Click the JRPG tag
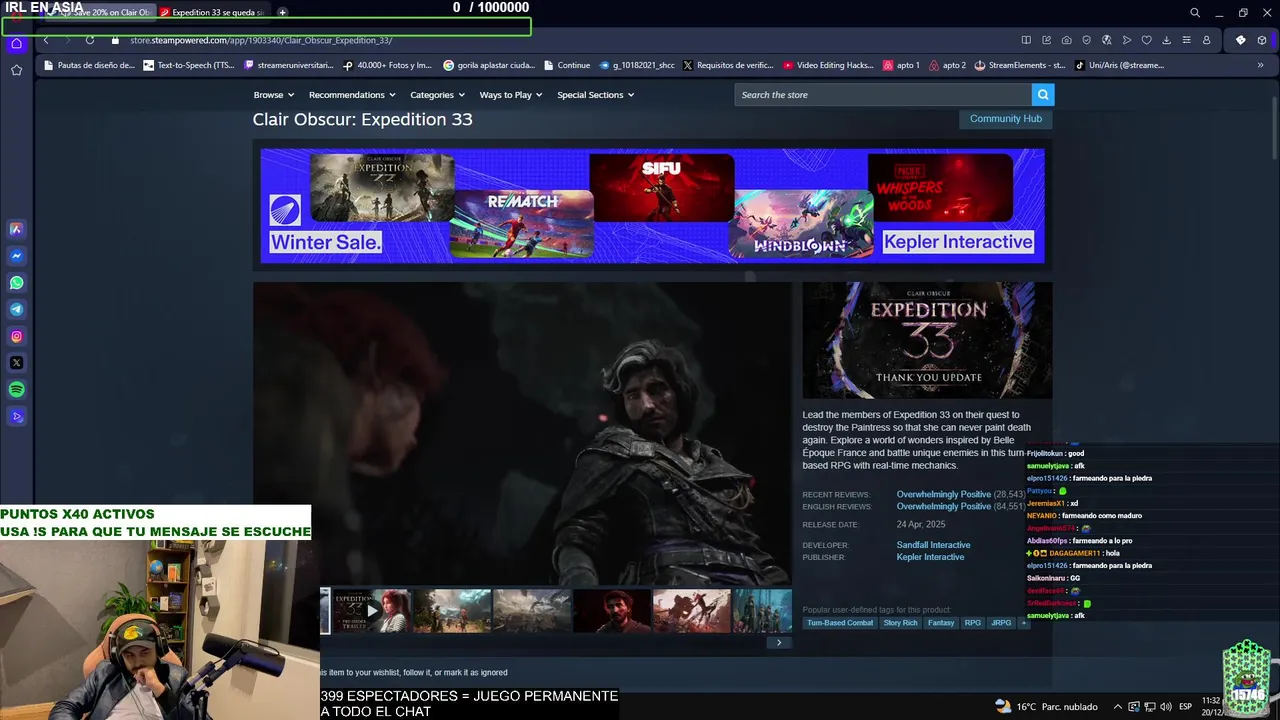1280x720 pixels. coord(1000,623)
